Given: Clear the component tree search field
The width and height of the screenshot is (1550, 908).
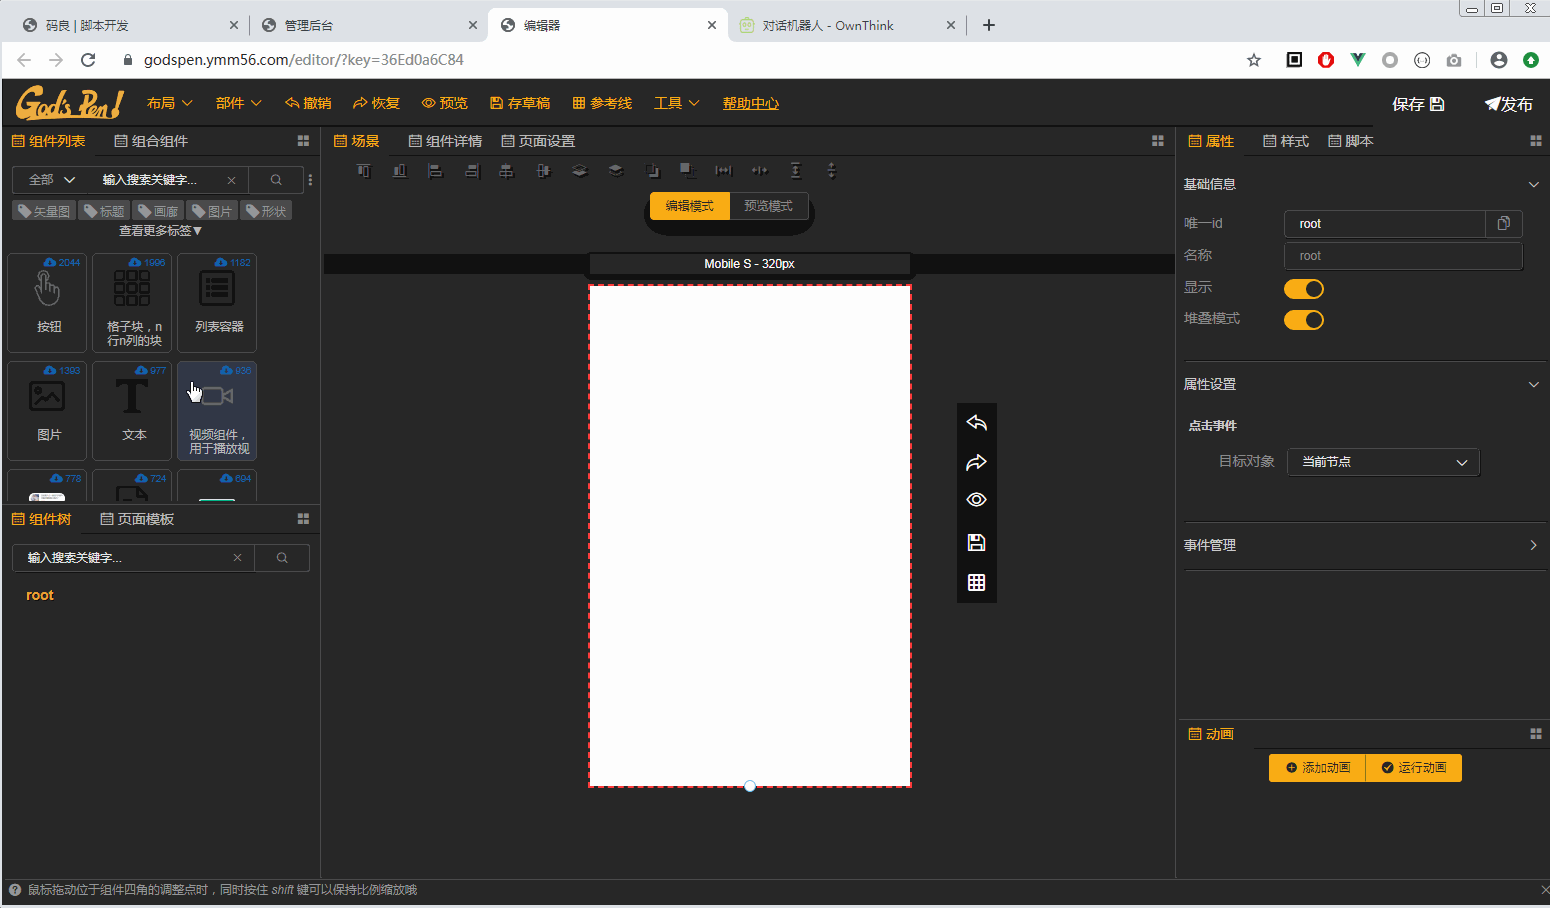Looking at the screenshot, I should 237,558.
